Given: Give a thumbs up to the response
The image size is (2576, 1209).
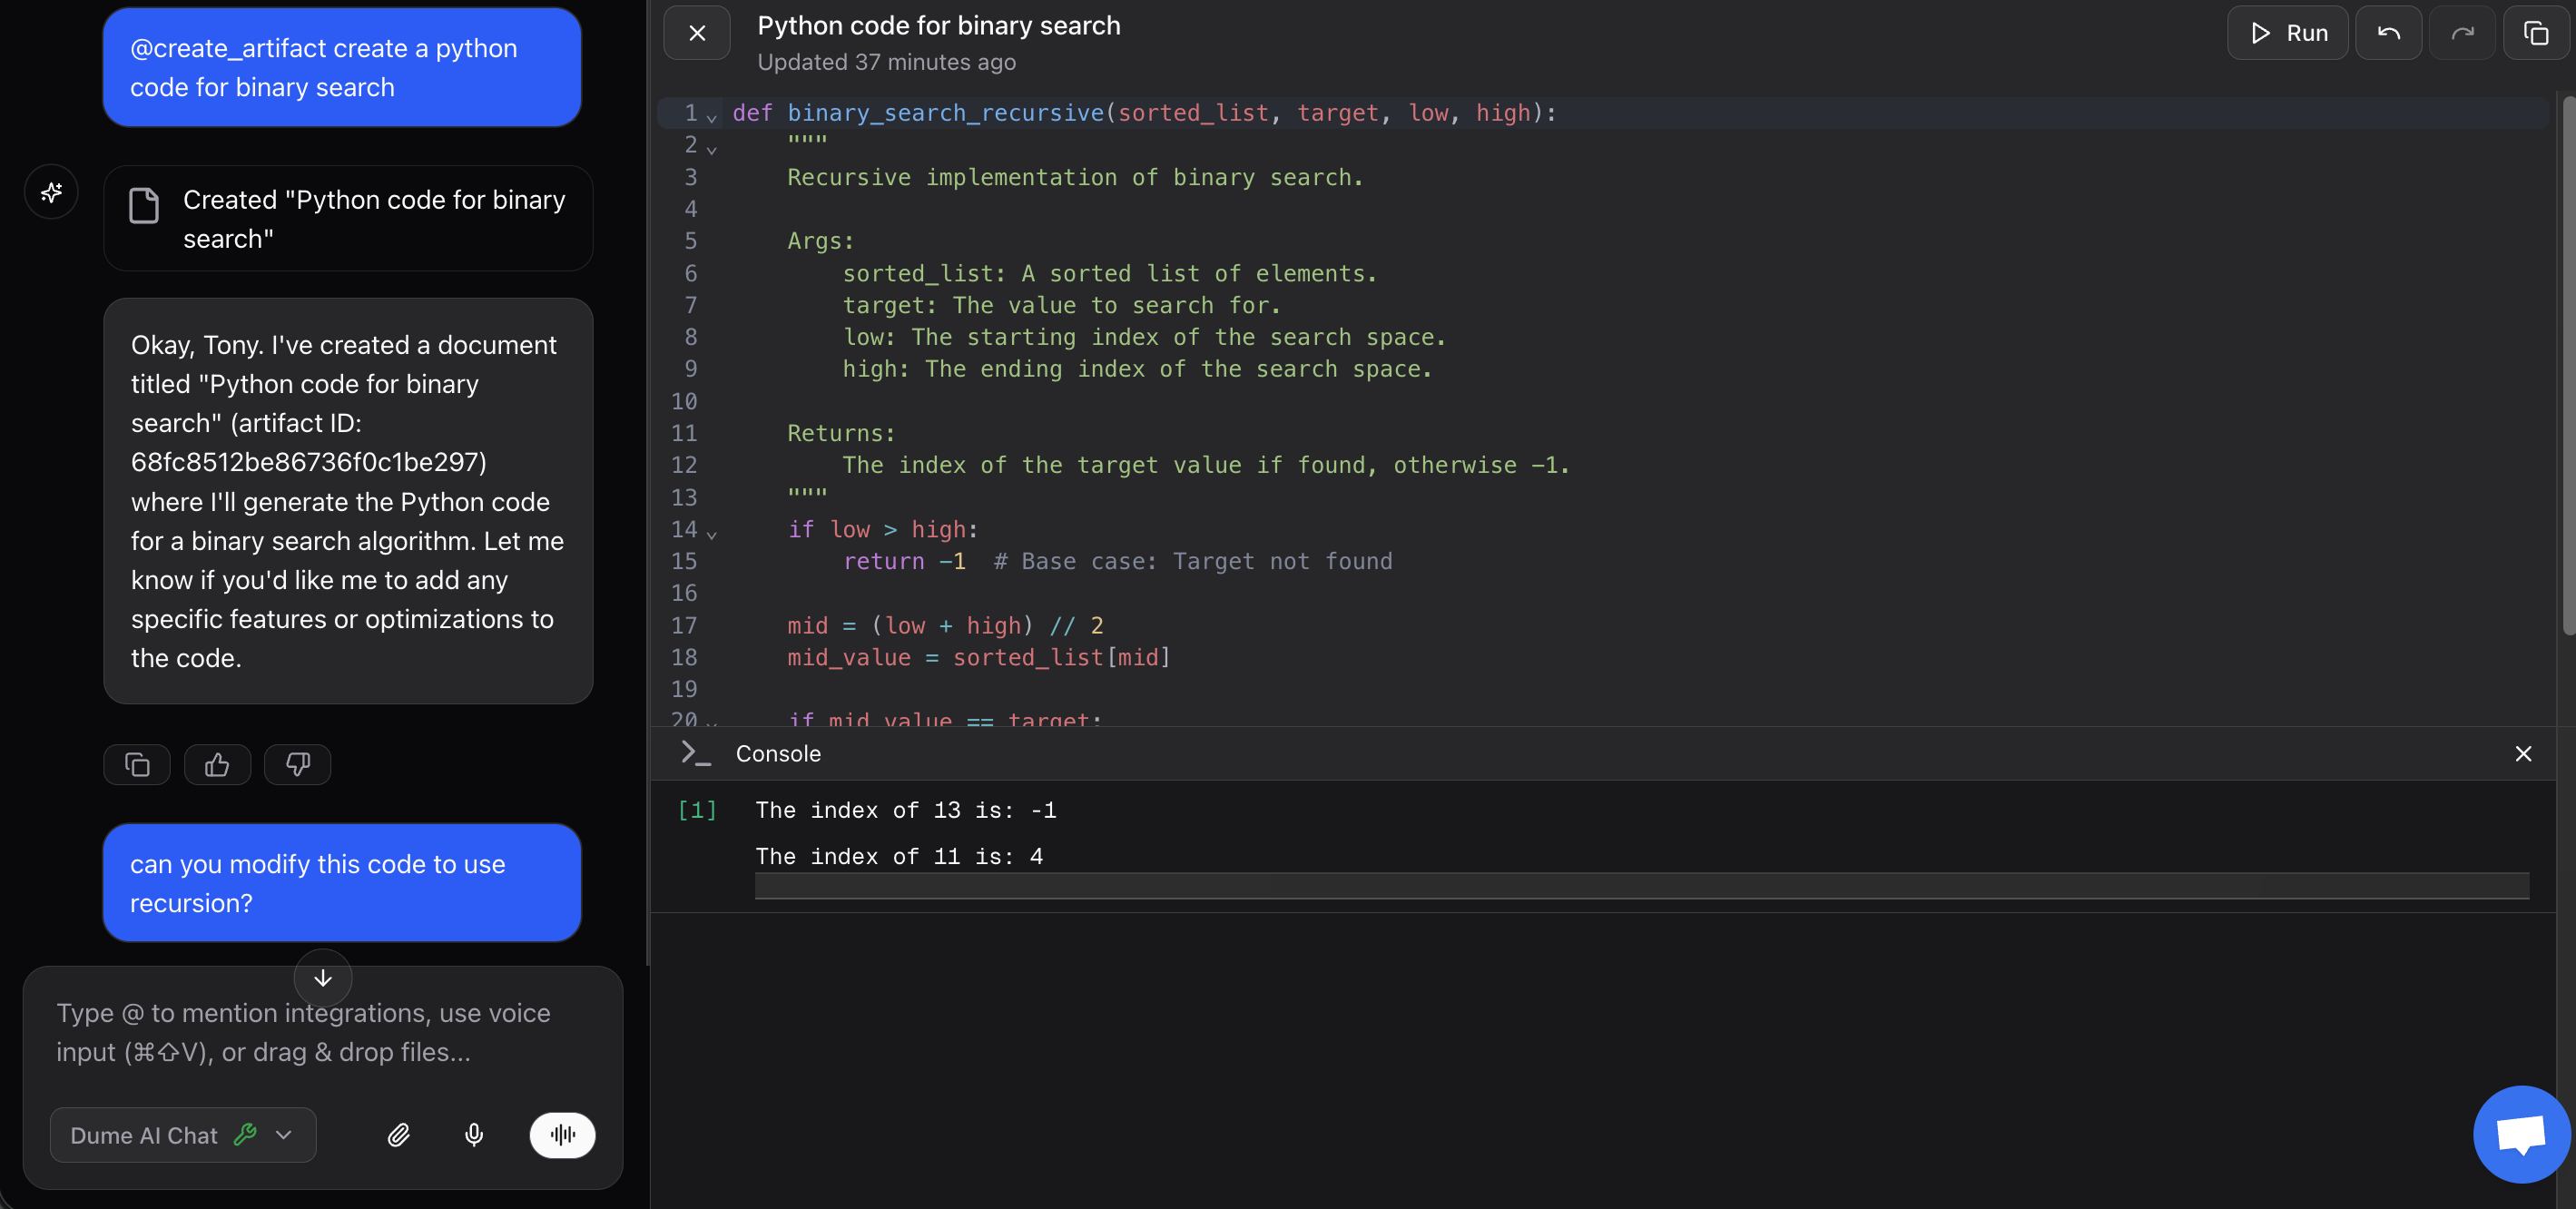Looking at the screenshot, I should coord(217,764).
